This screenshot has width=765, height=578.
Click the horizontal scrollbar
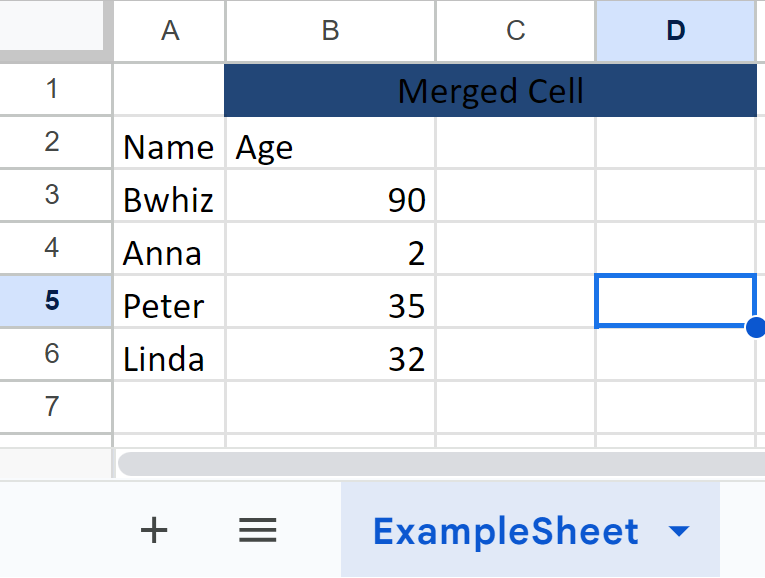coord(440,464)
